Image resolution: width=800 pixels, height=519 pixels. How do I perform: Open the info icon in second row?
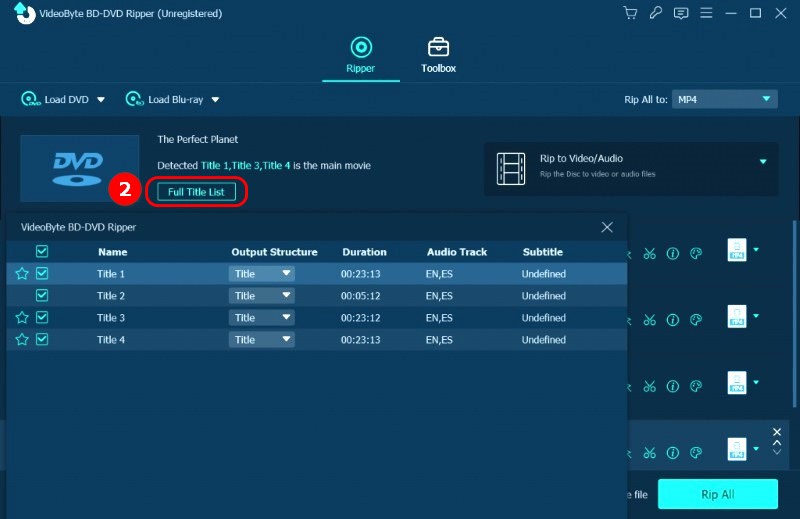[x=673, y=321]
